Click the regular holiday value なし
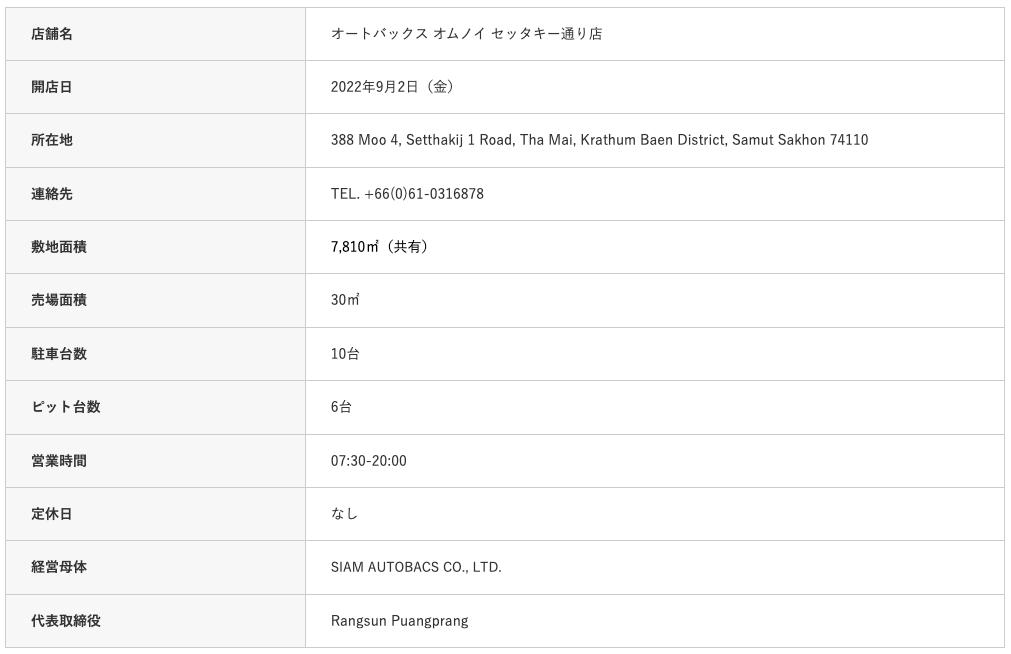The height and width of the screenshot is (654, 1011). point(344,514)
